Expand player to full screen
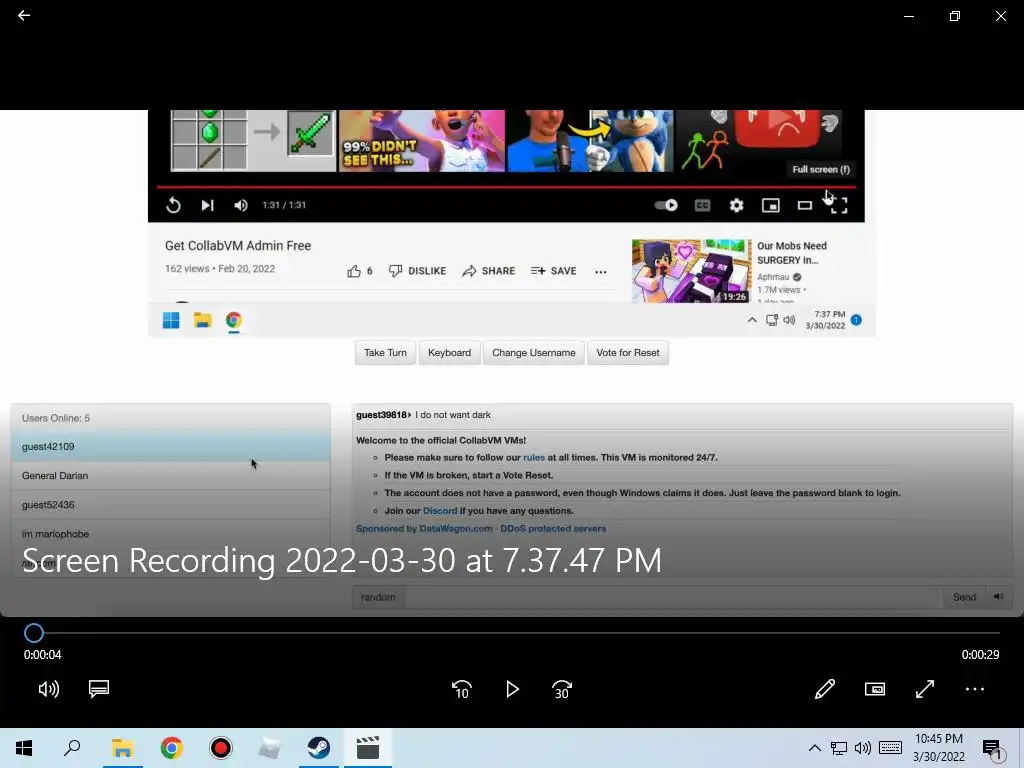This screenshot has width=1024, height=768. pos(925,689)
